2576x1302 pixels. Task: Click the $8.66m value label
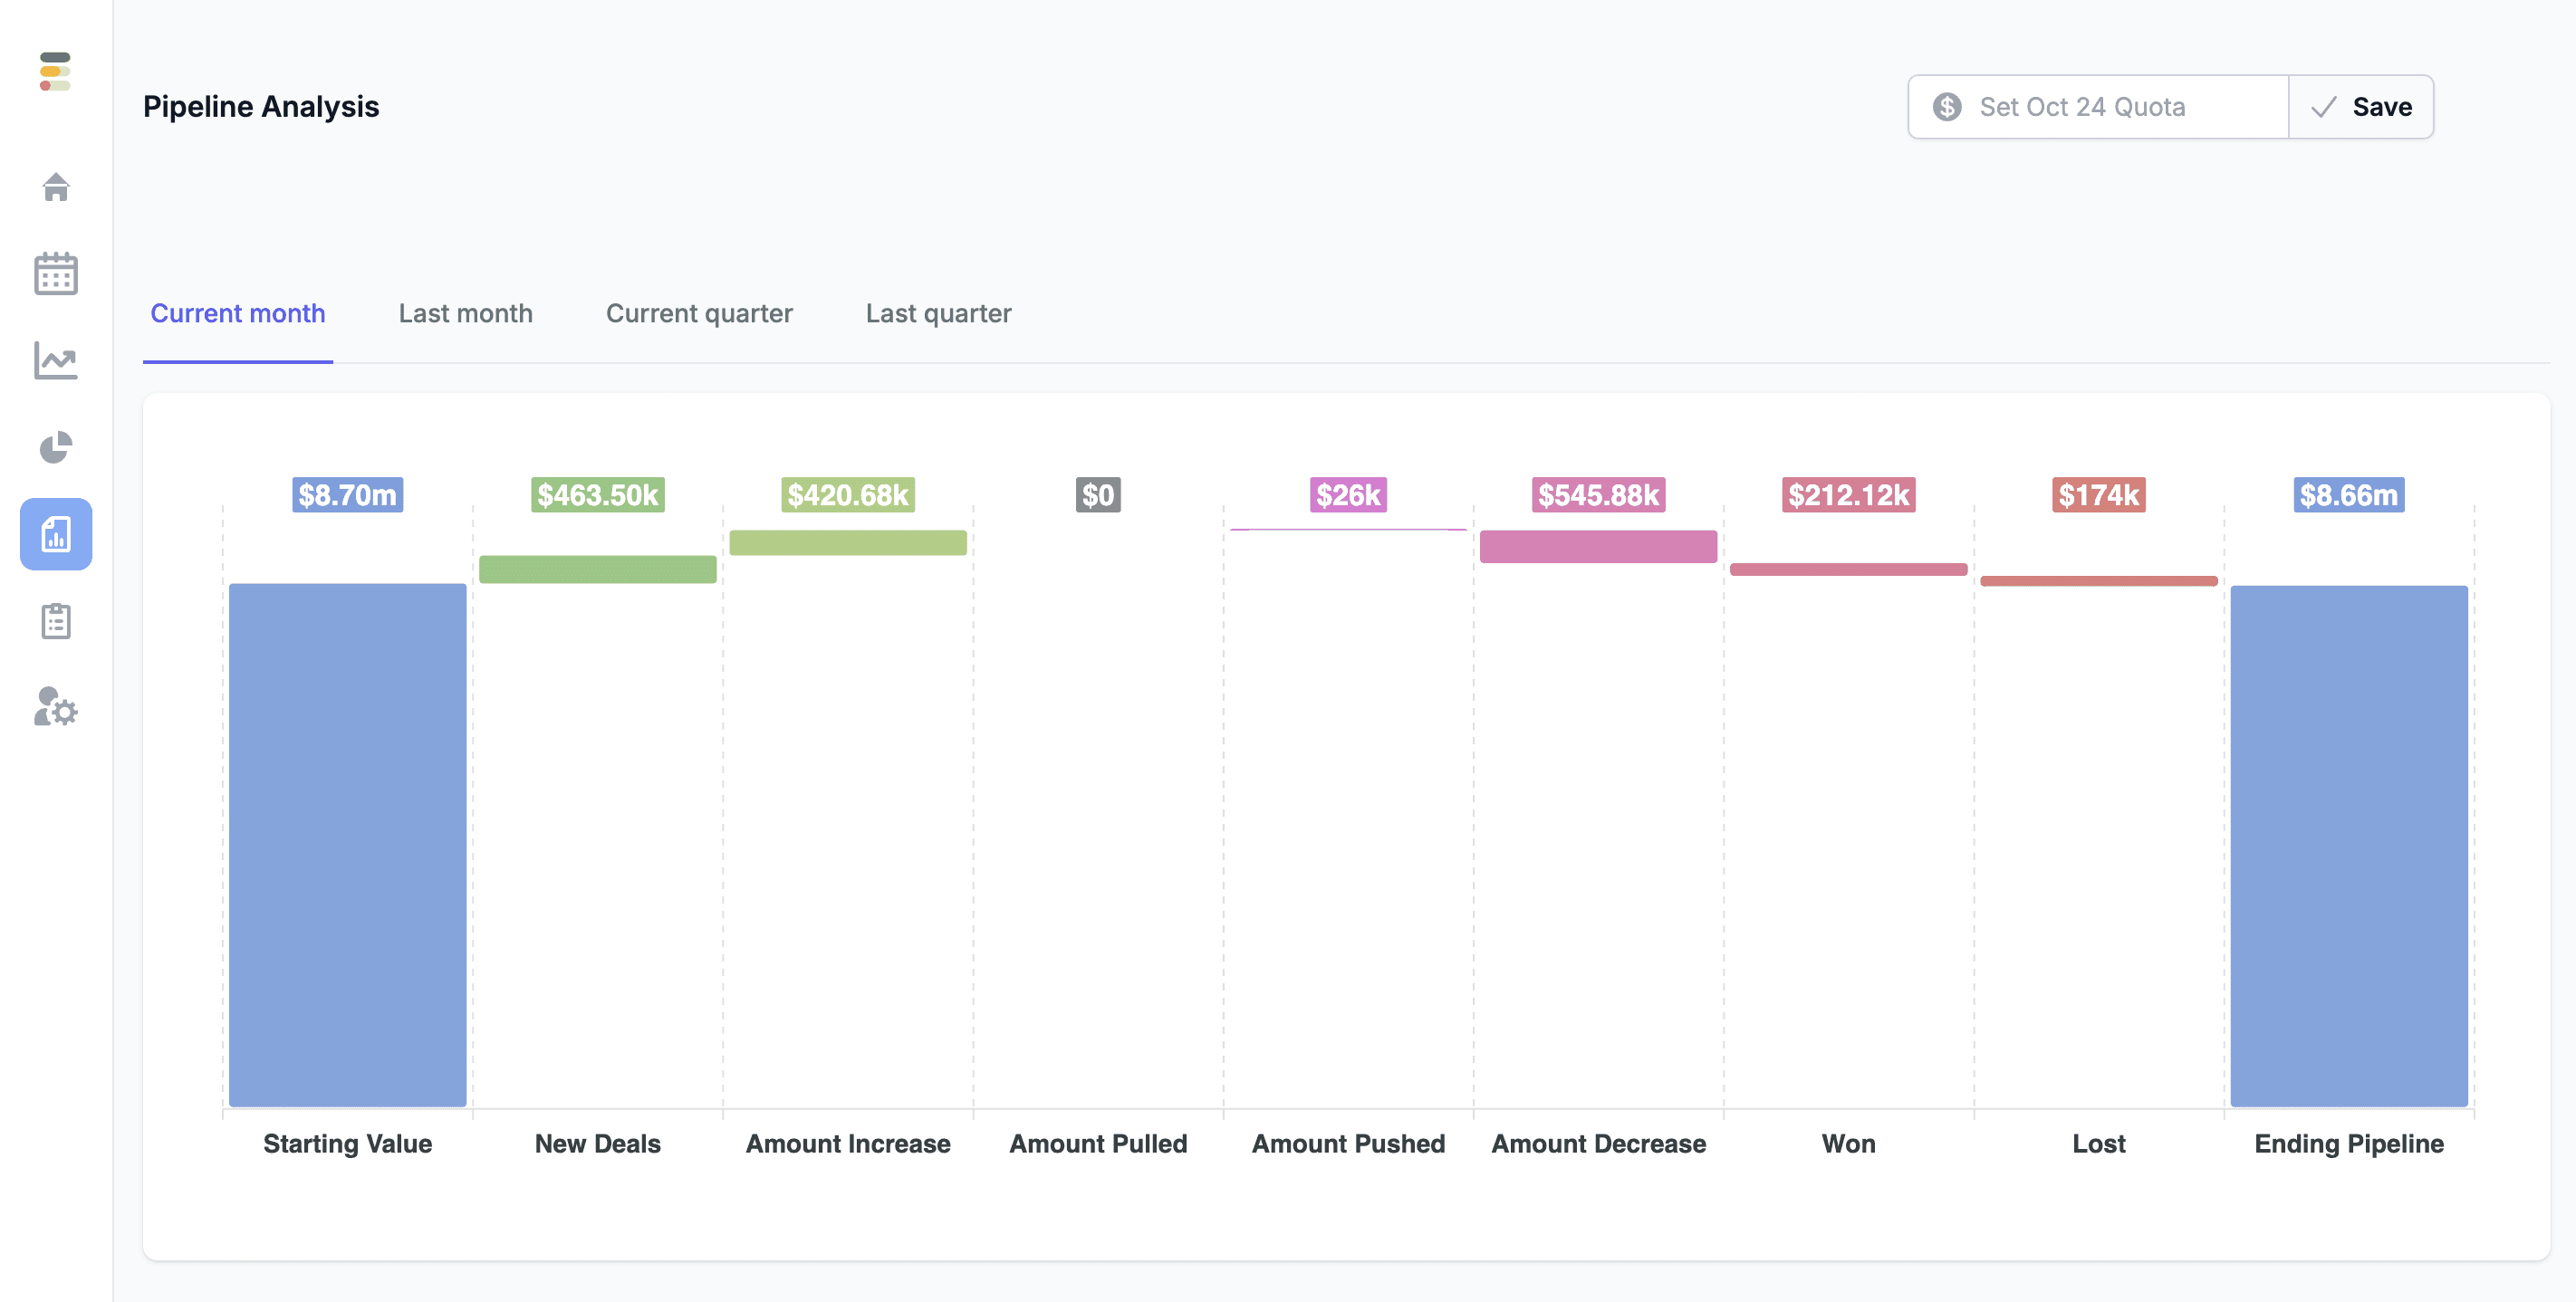tap(2349, 495)
